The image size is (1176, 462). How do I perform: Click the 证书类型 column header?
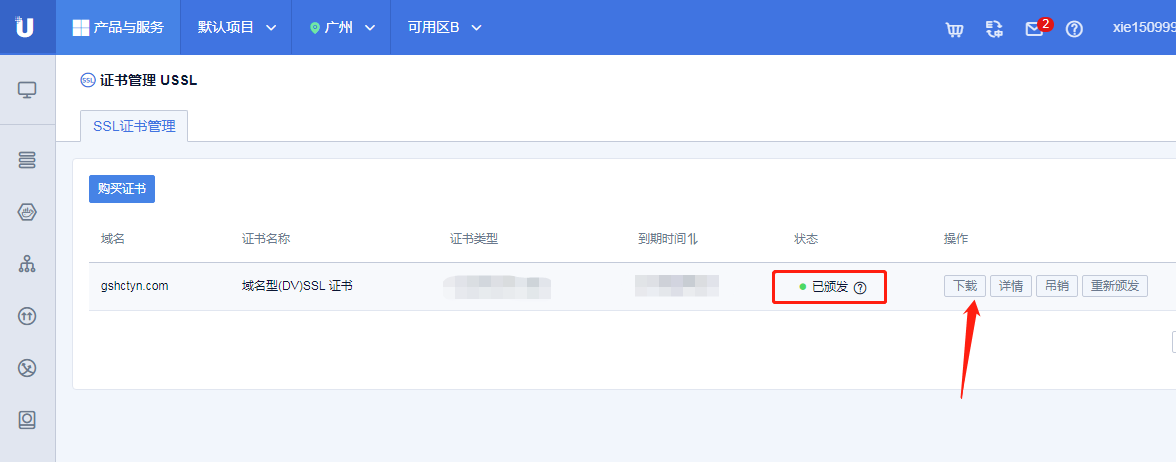tap(474, 239)
